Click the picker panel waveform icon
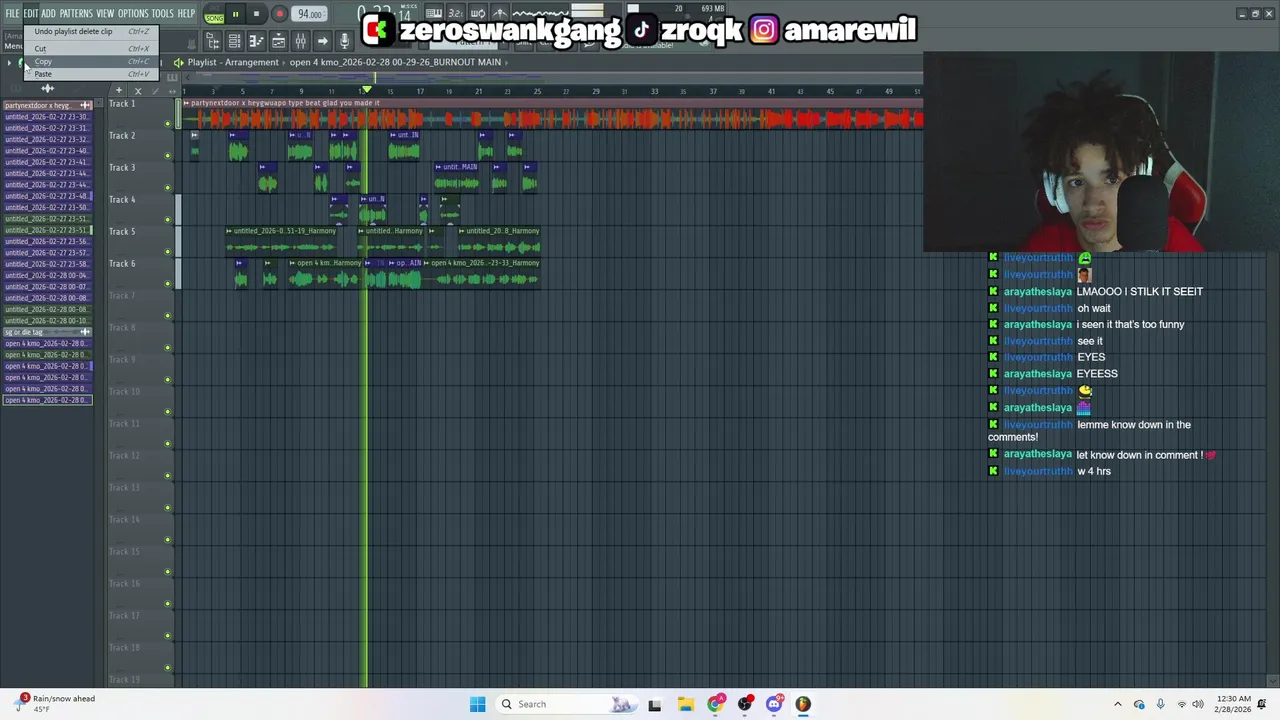 tap(47, 89)
